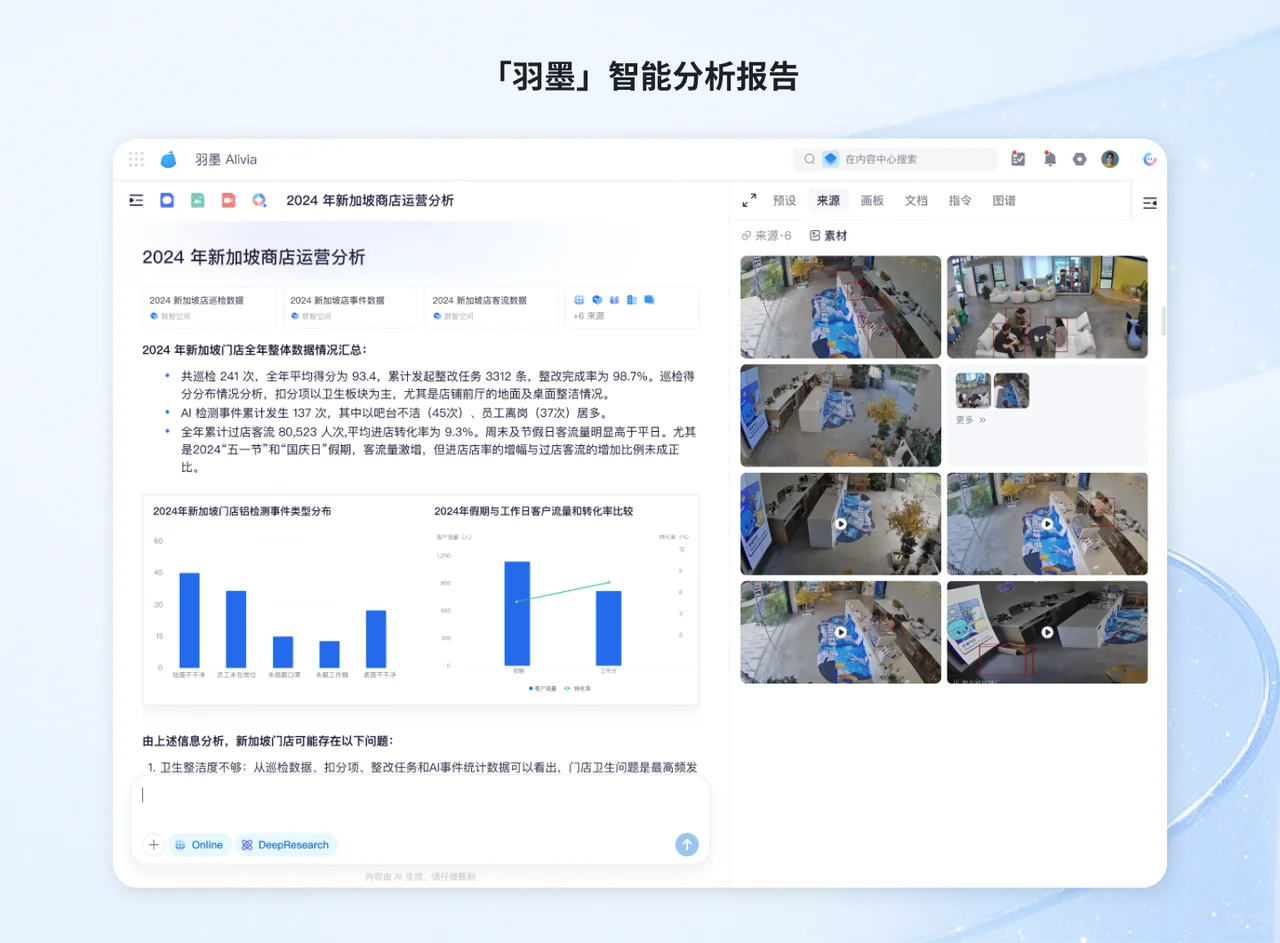Click the 在内容中心搜索 search field

895,159
